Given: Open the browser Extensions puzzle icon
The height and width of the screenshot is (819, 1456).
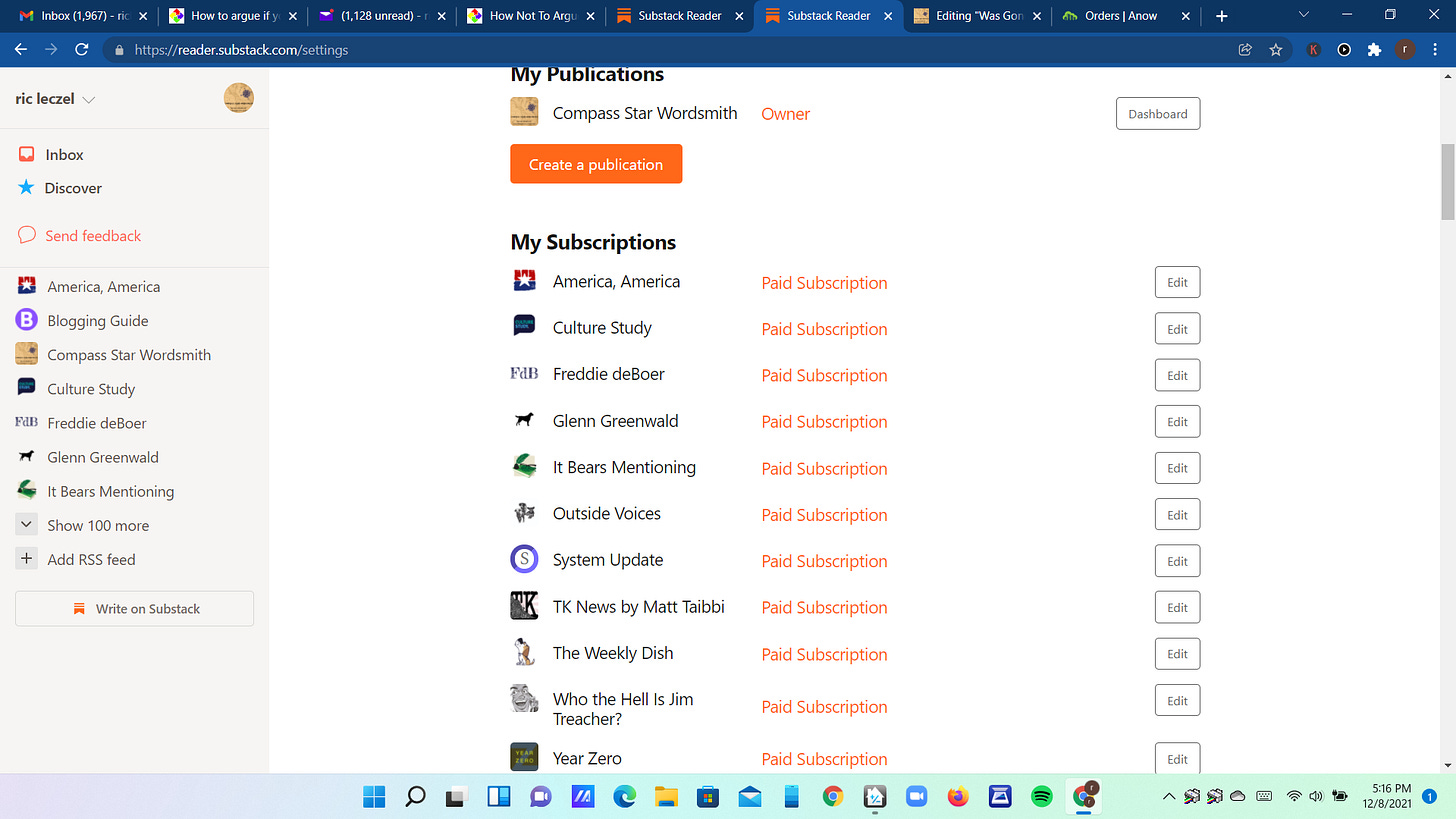Looking at the screenshot, I should pyautogui.click(x=1374, y=49).
